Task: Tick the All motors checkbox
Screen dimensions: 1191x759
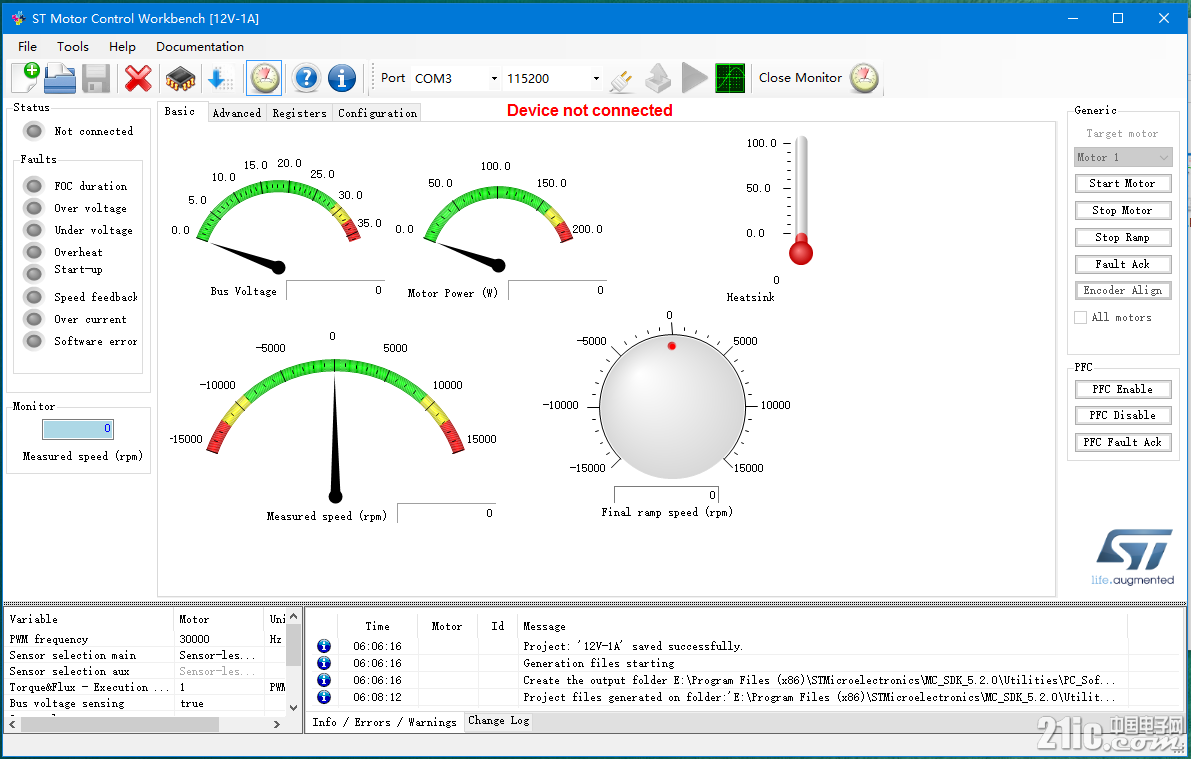Action: pyautogui.click(x=1081, y=318)
